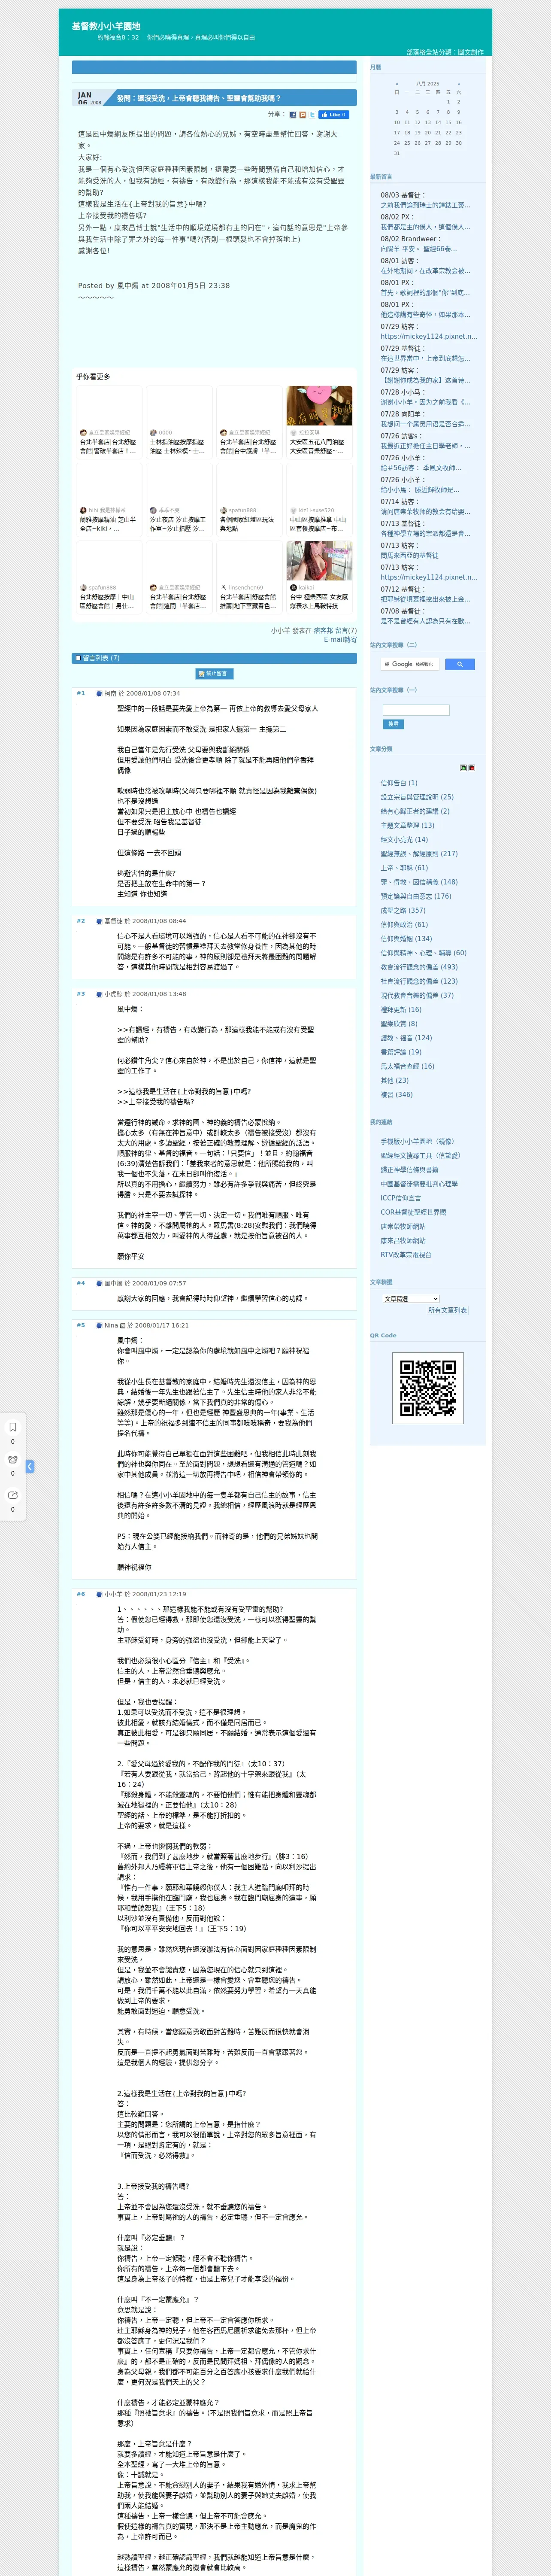The image size is (551, 2576).
Task: Click the clap/like icon in floating sidebar
Action: 13,1460
